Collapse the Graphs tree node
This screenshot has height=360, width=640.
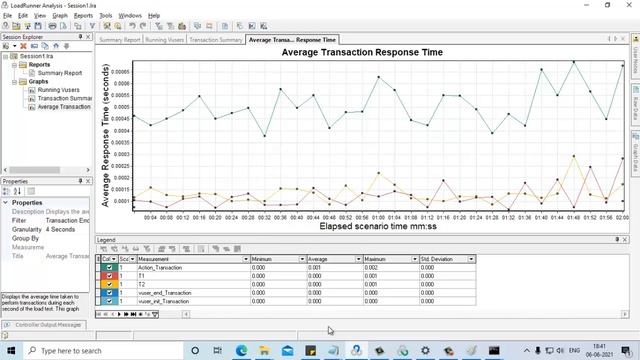tap(15, 82)
